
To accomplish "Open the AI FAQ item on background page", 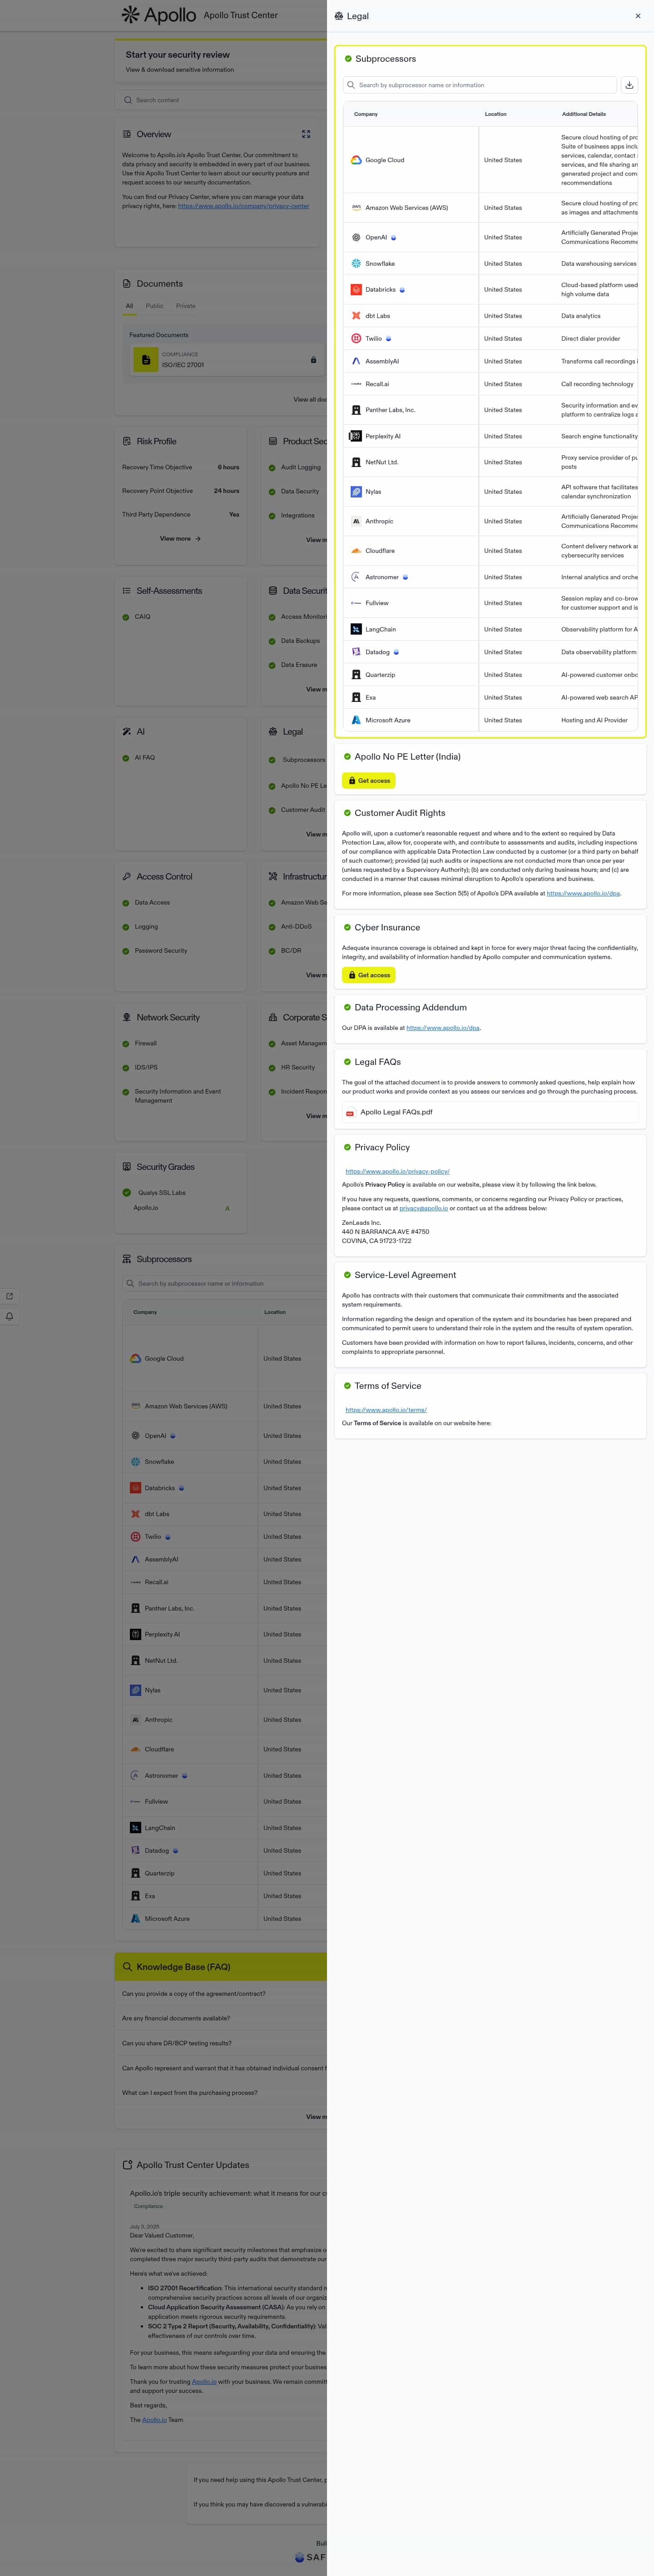I will click(145, 758).
